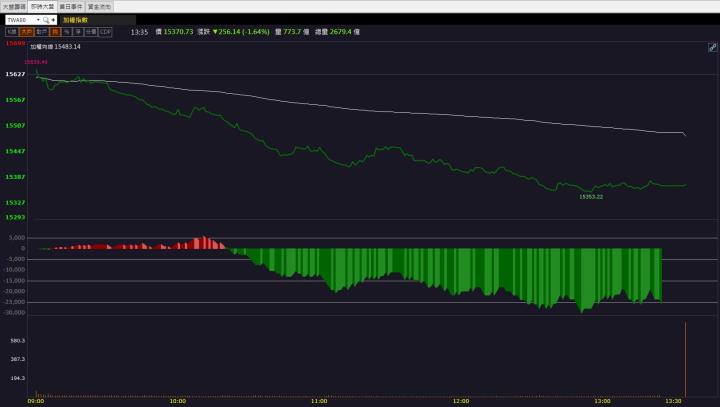Click the 11:00 time axis marker
Viewport: 720px width, 407px height.
319,401
